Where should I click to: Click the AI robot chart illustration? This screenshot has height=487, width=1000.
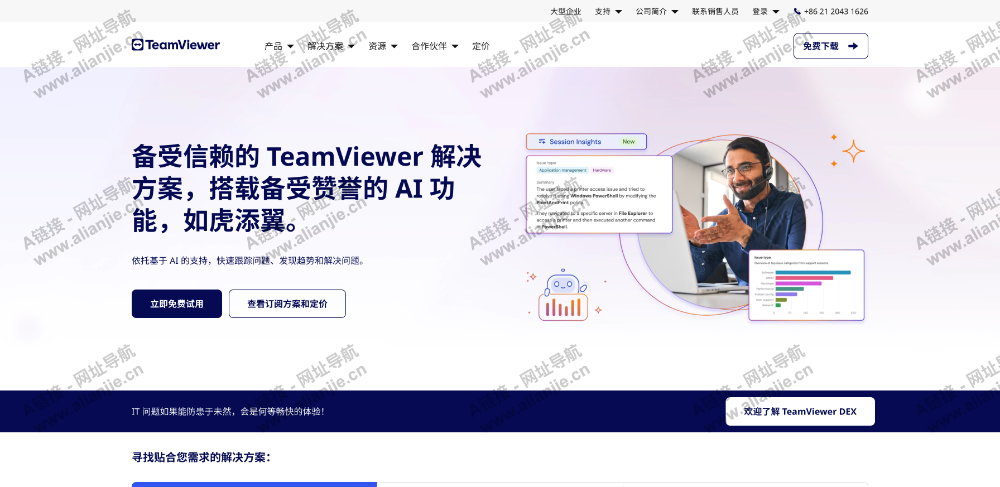[562, 294]
